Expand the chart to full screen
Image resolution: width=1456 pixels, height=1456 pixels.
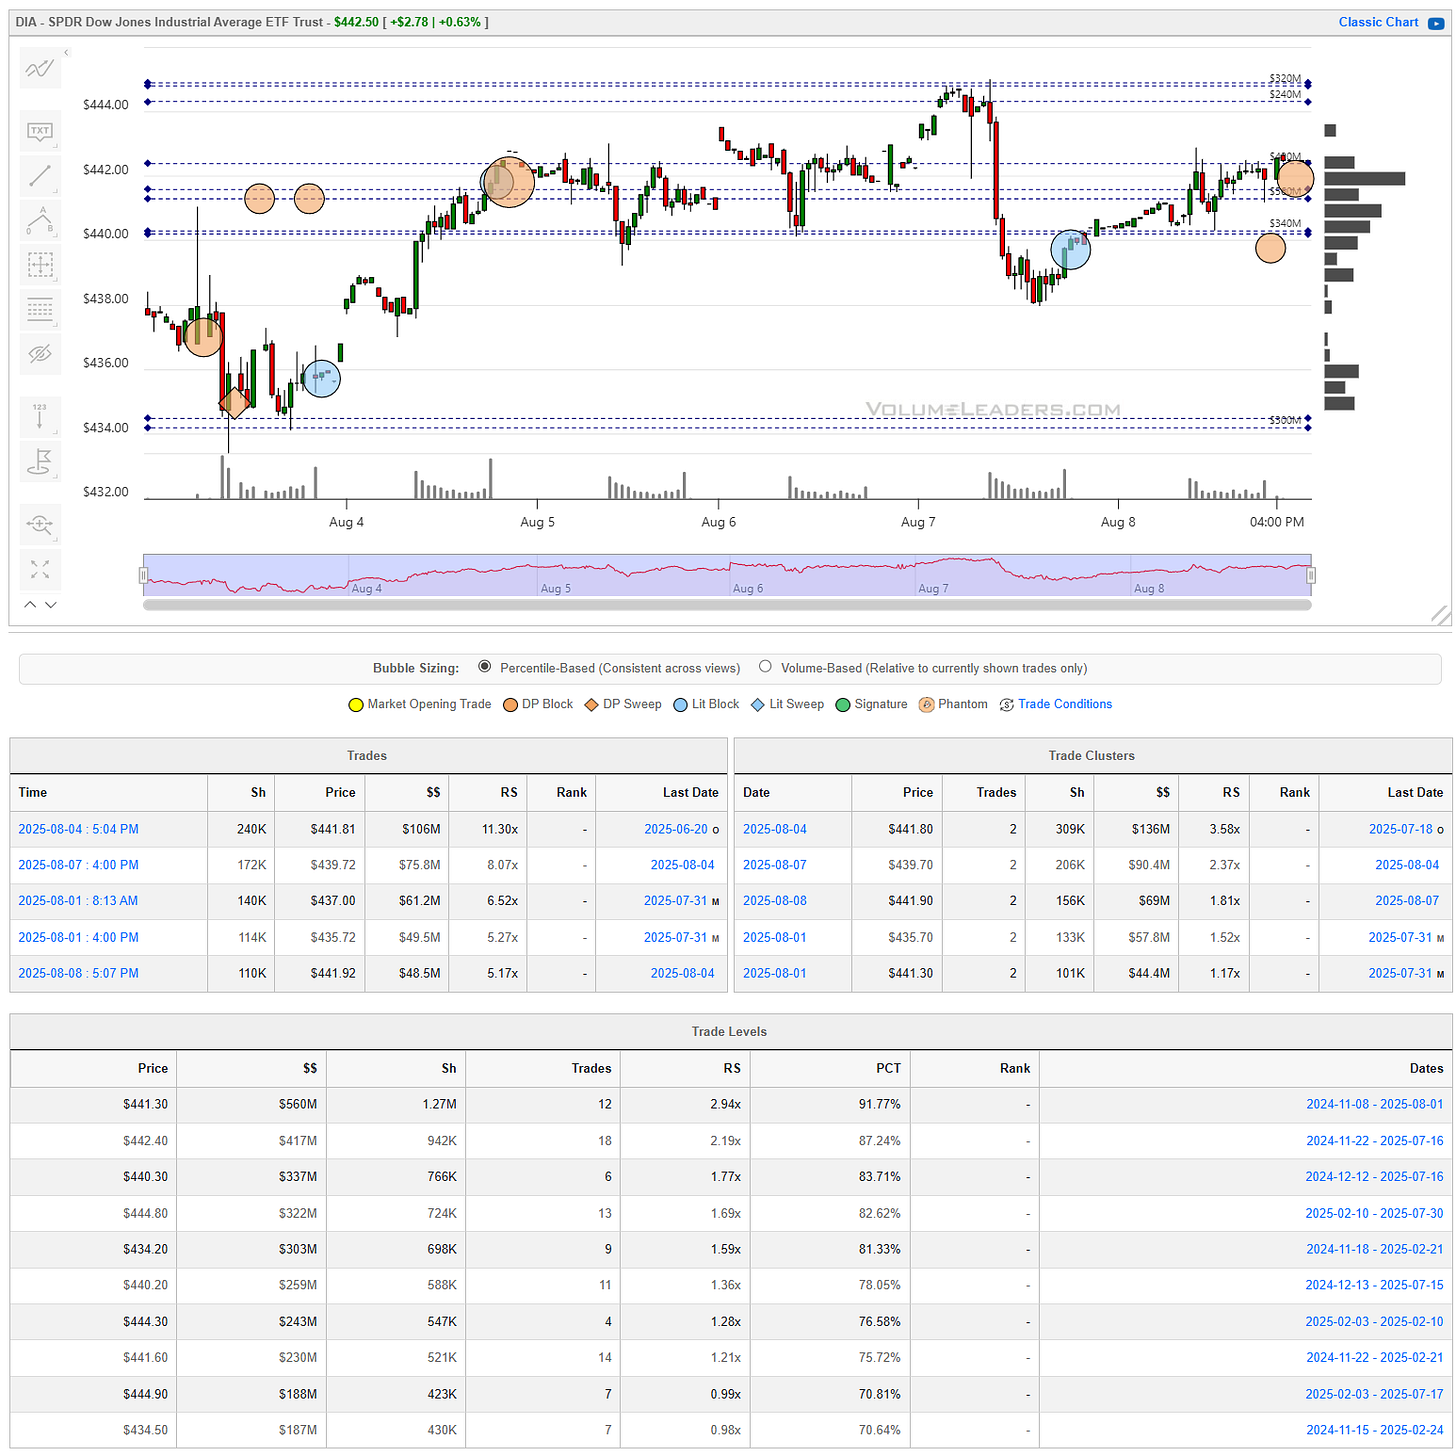pyautogui.click(x=40, y=569)
